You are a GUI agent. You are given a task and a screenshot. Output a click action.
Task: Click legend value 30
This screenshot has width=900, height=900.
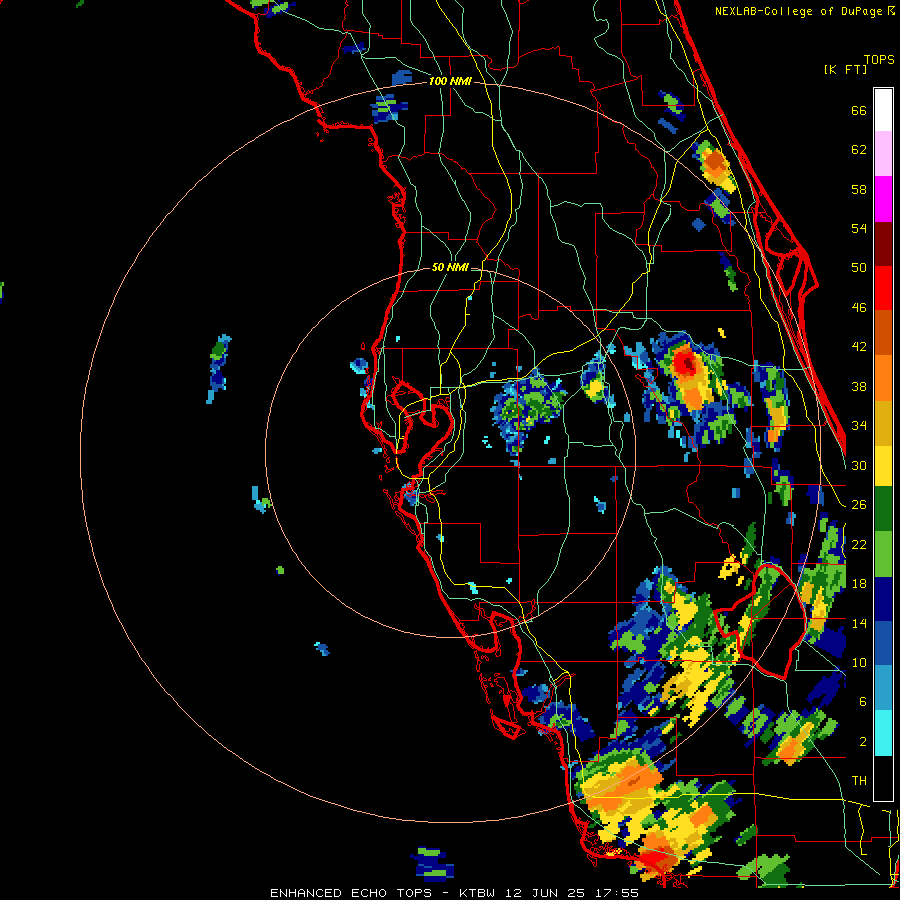click(859, 465)
